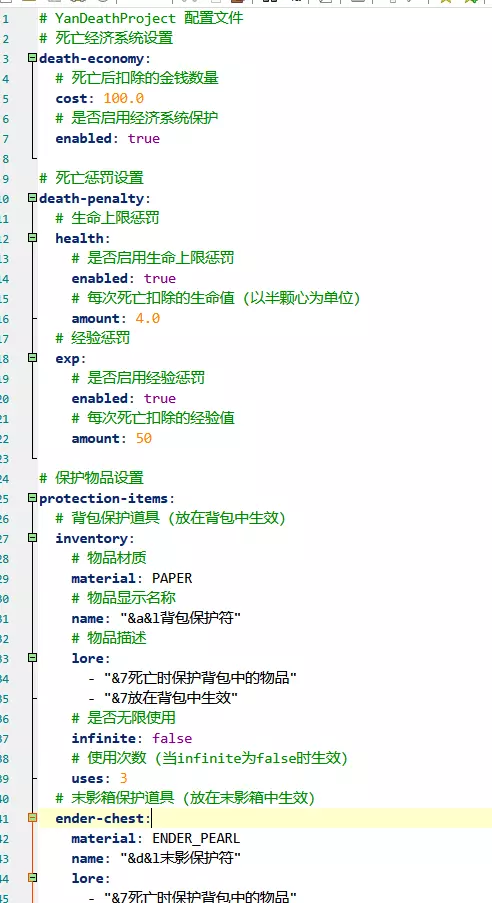Click the 'exp' key
The width and height of the screenshot is (492, 903).
click(x=67, y=358)
